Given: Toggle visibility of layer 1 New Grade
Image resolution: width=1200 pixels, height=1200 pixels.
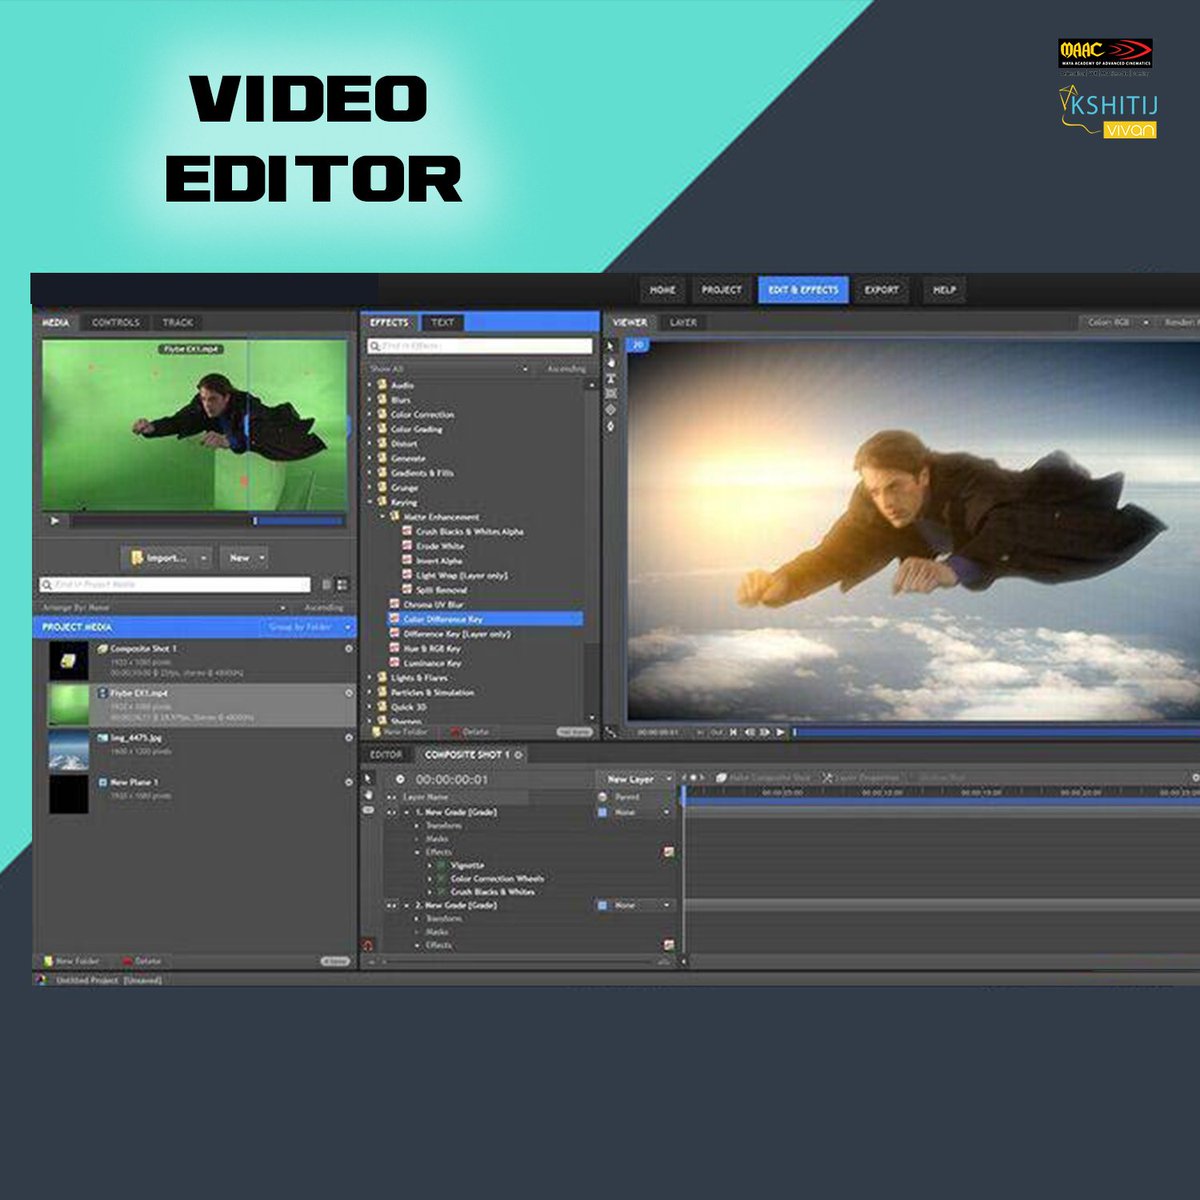Looking at the screenshot, I should click(392, 812).
